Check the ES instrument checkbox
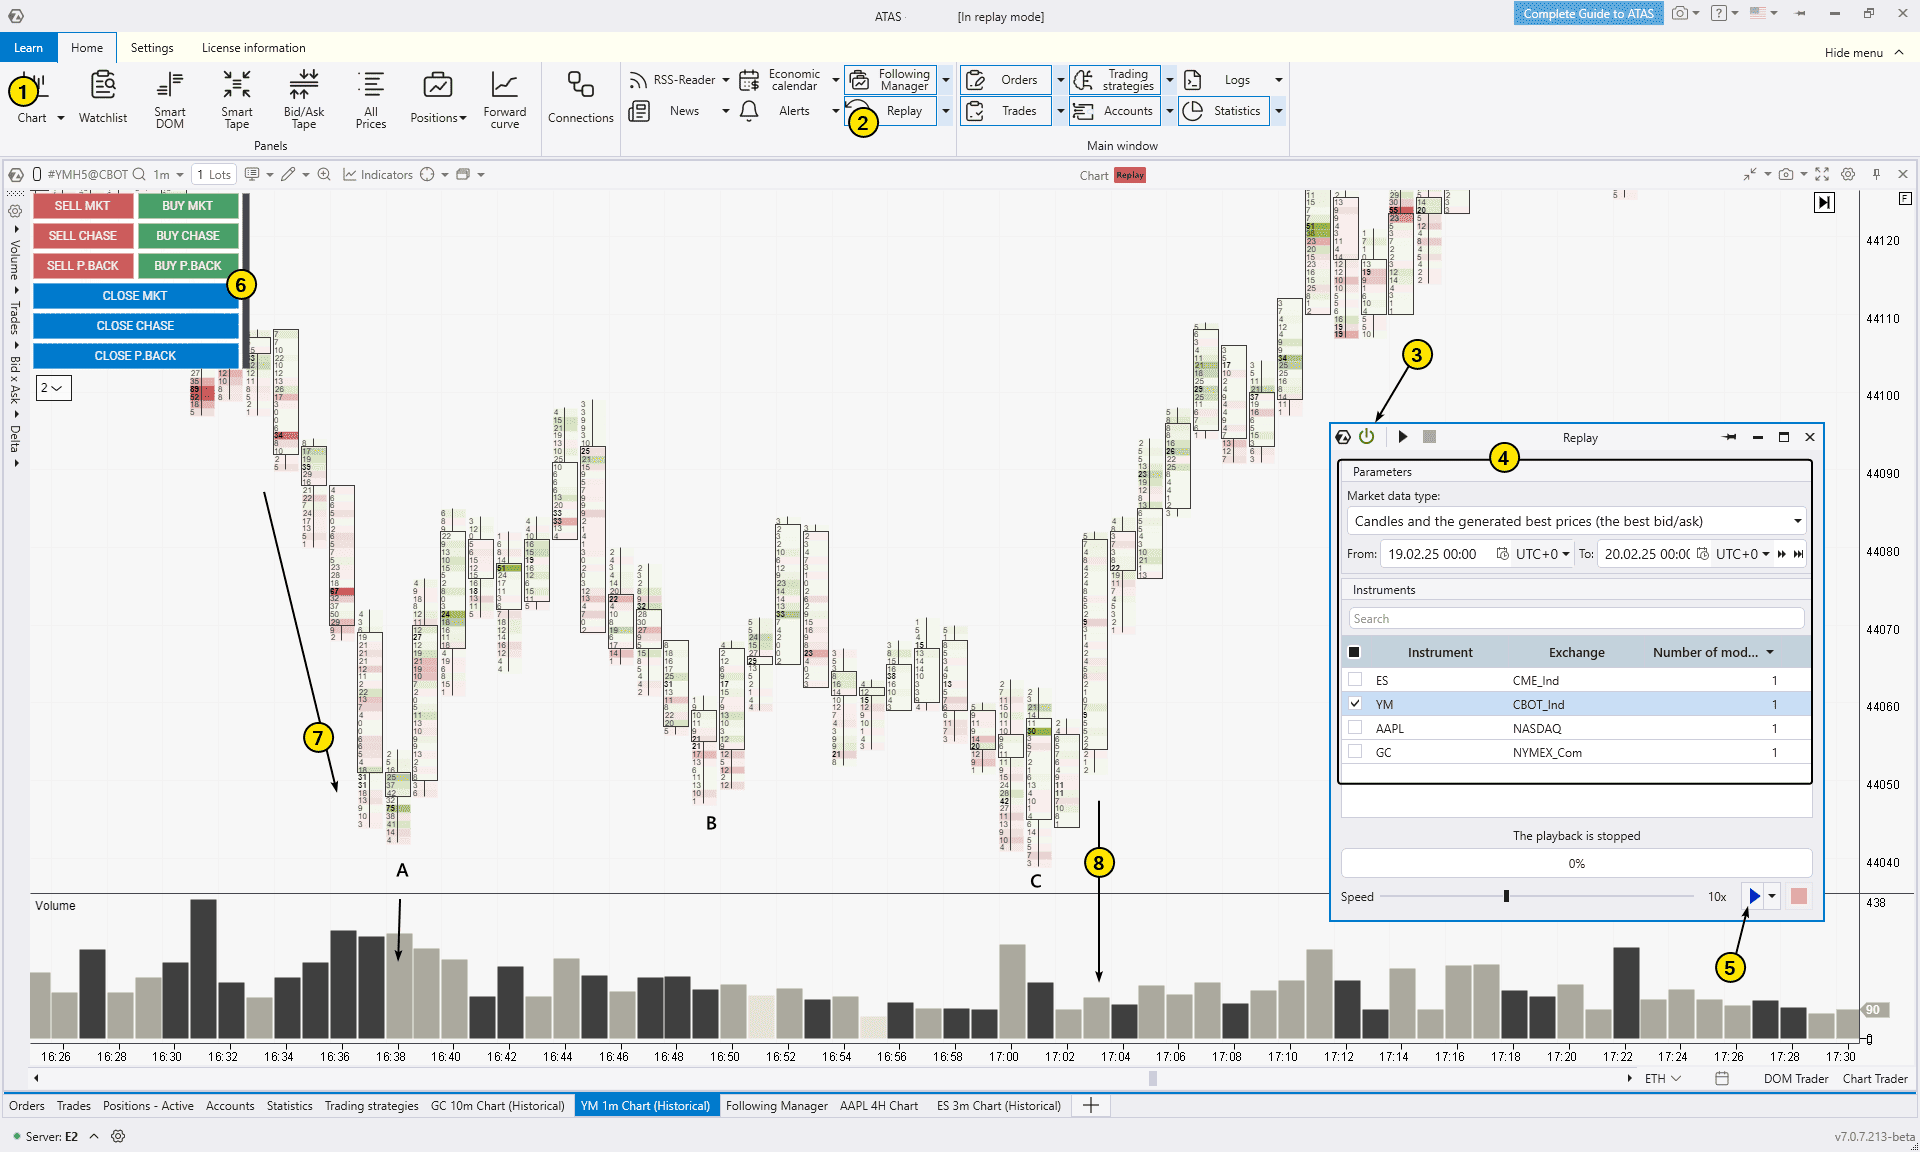Screen dimensions: 1920x1152 point(1356,680)
